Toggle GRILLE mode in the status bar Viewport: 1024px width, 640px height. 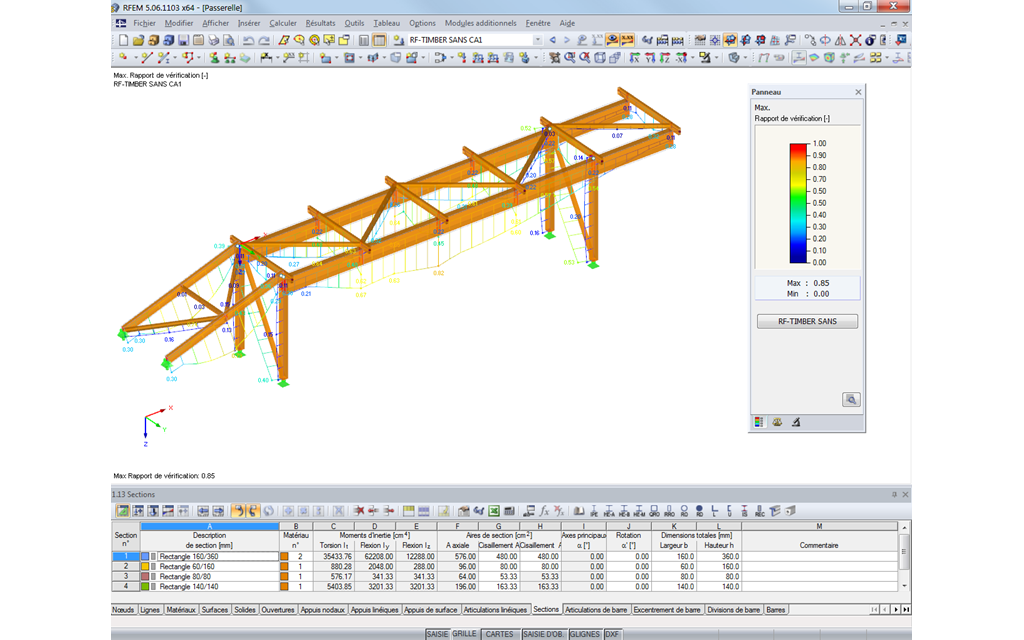point(465,633)
